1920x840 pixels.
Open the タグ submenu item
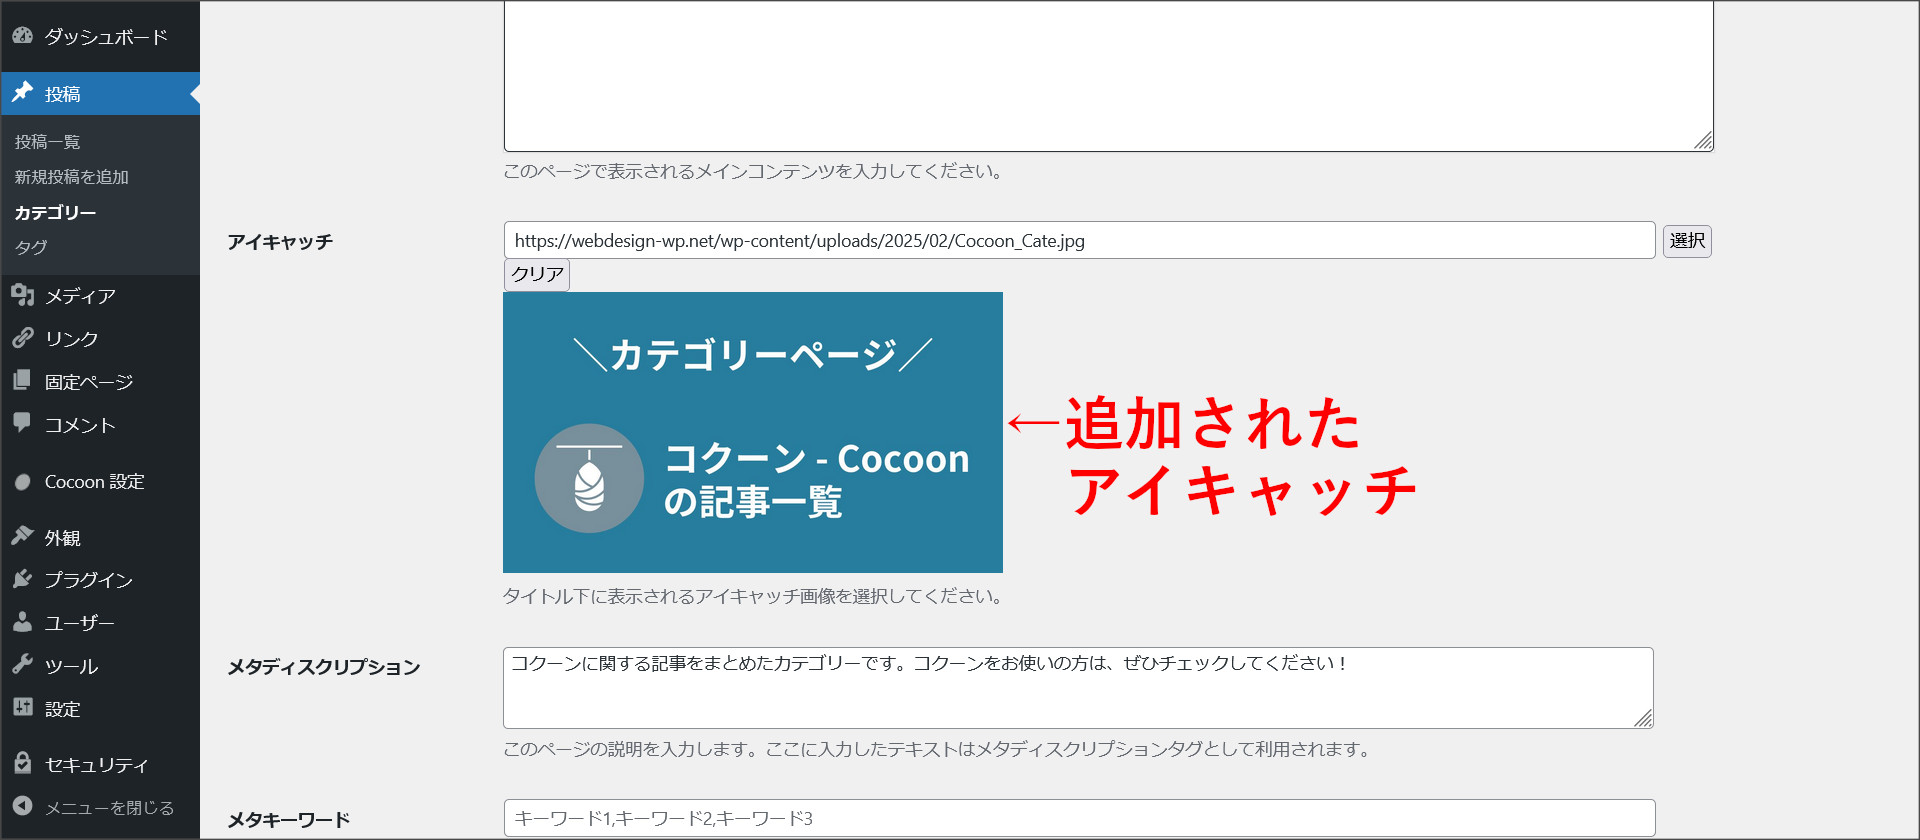click(x=31, y=247)
